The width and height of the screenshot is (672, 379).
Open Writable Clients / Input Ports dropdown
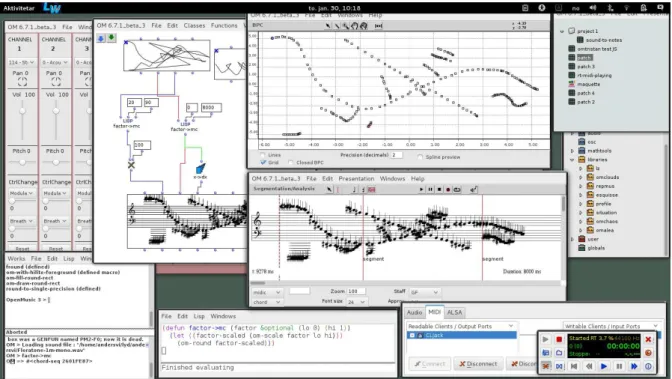tap(611, 326)
